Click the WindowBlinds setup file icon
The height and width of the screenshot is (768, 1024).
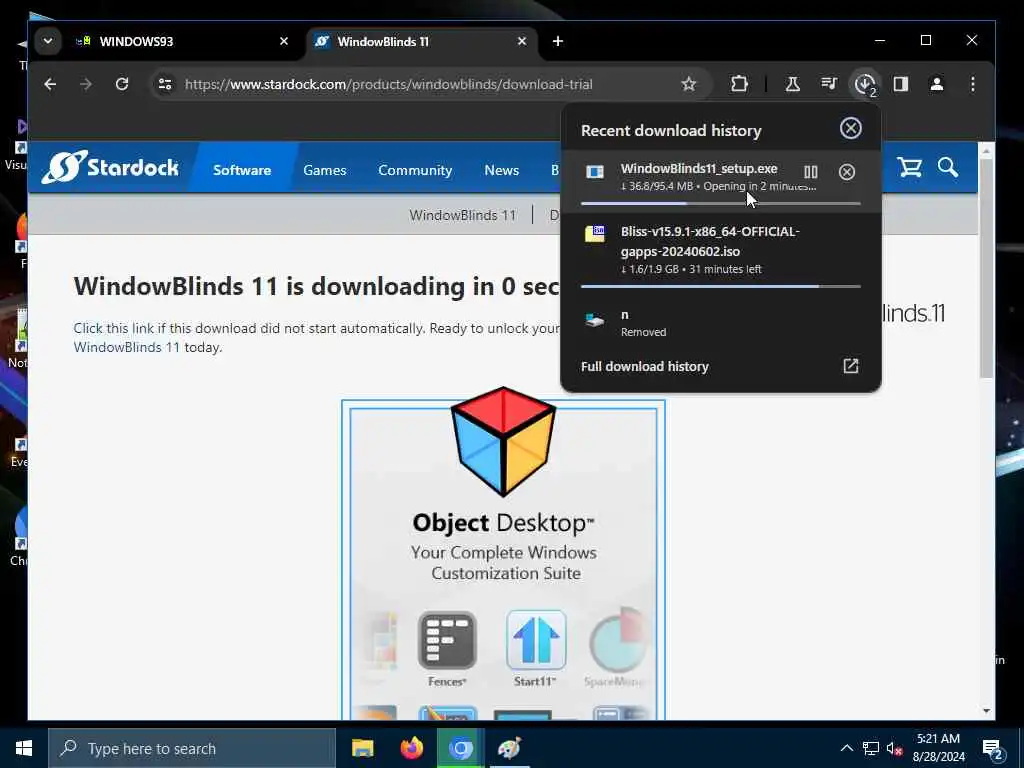594,172
